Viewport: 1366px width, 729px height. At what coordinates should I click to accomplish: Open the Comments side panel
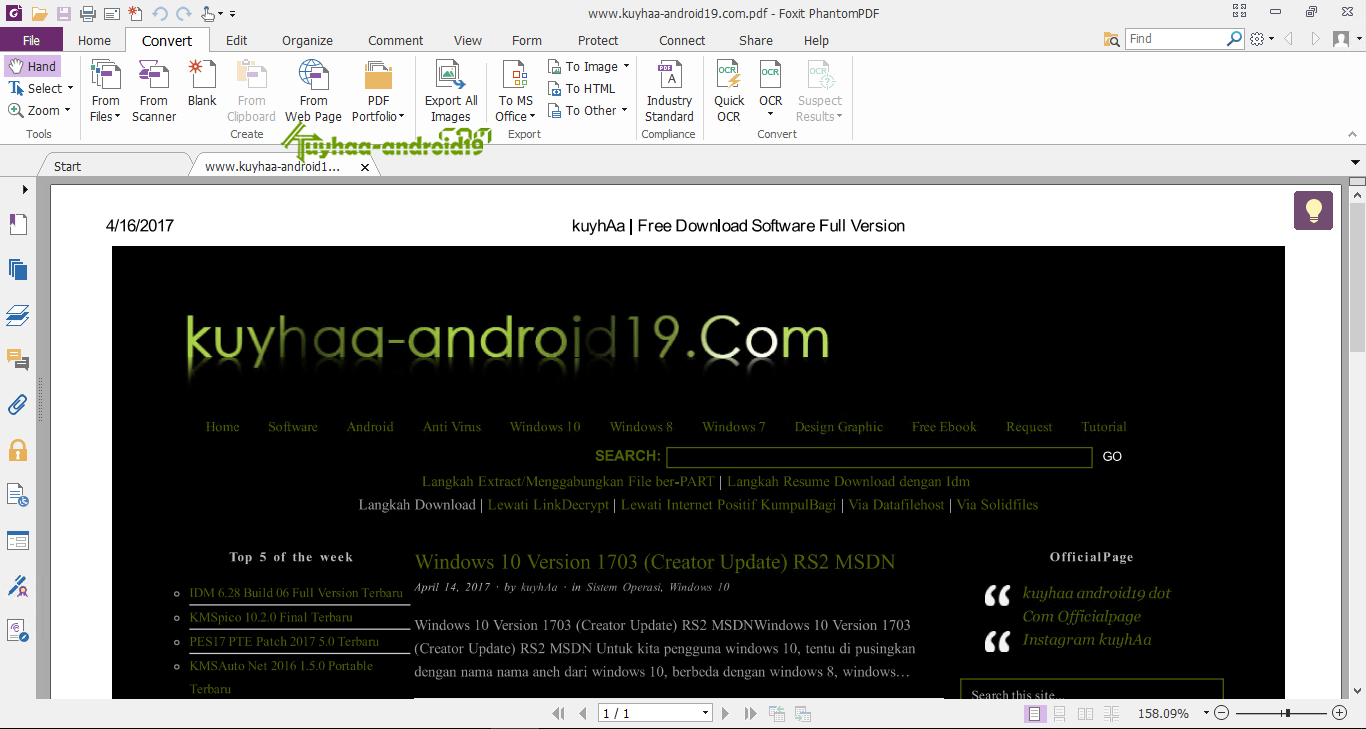point(18,360)
